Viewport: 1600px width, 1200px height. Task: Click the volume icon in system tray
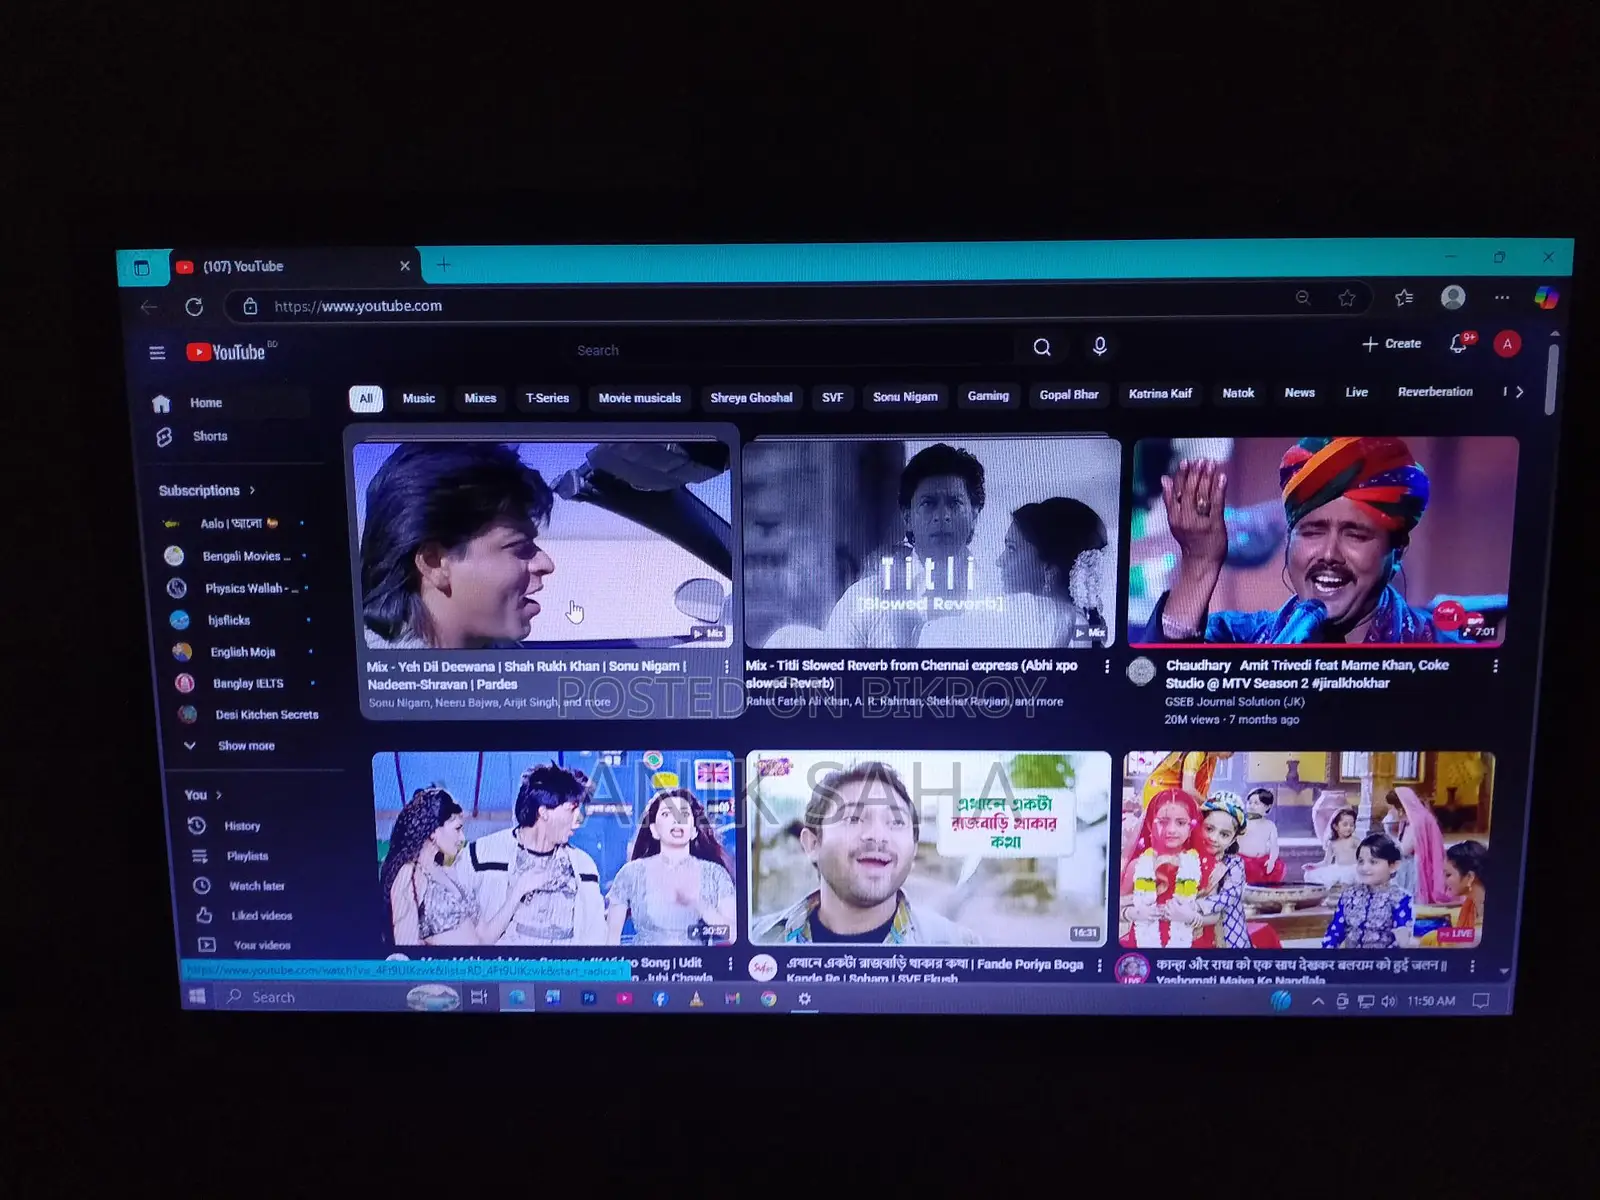1388,1001
